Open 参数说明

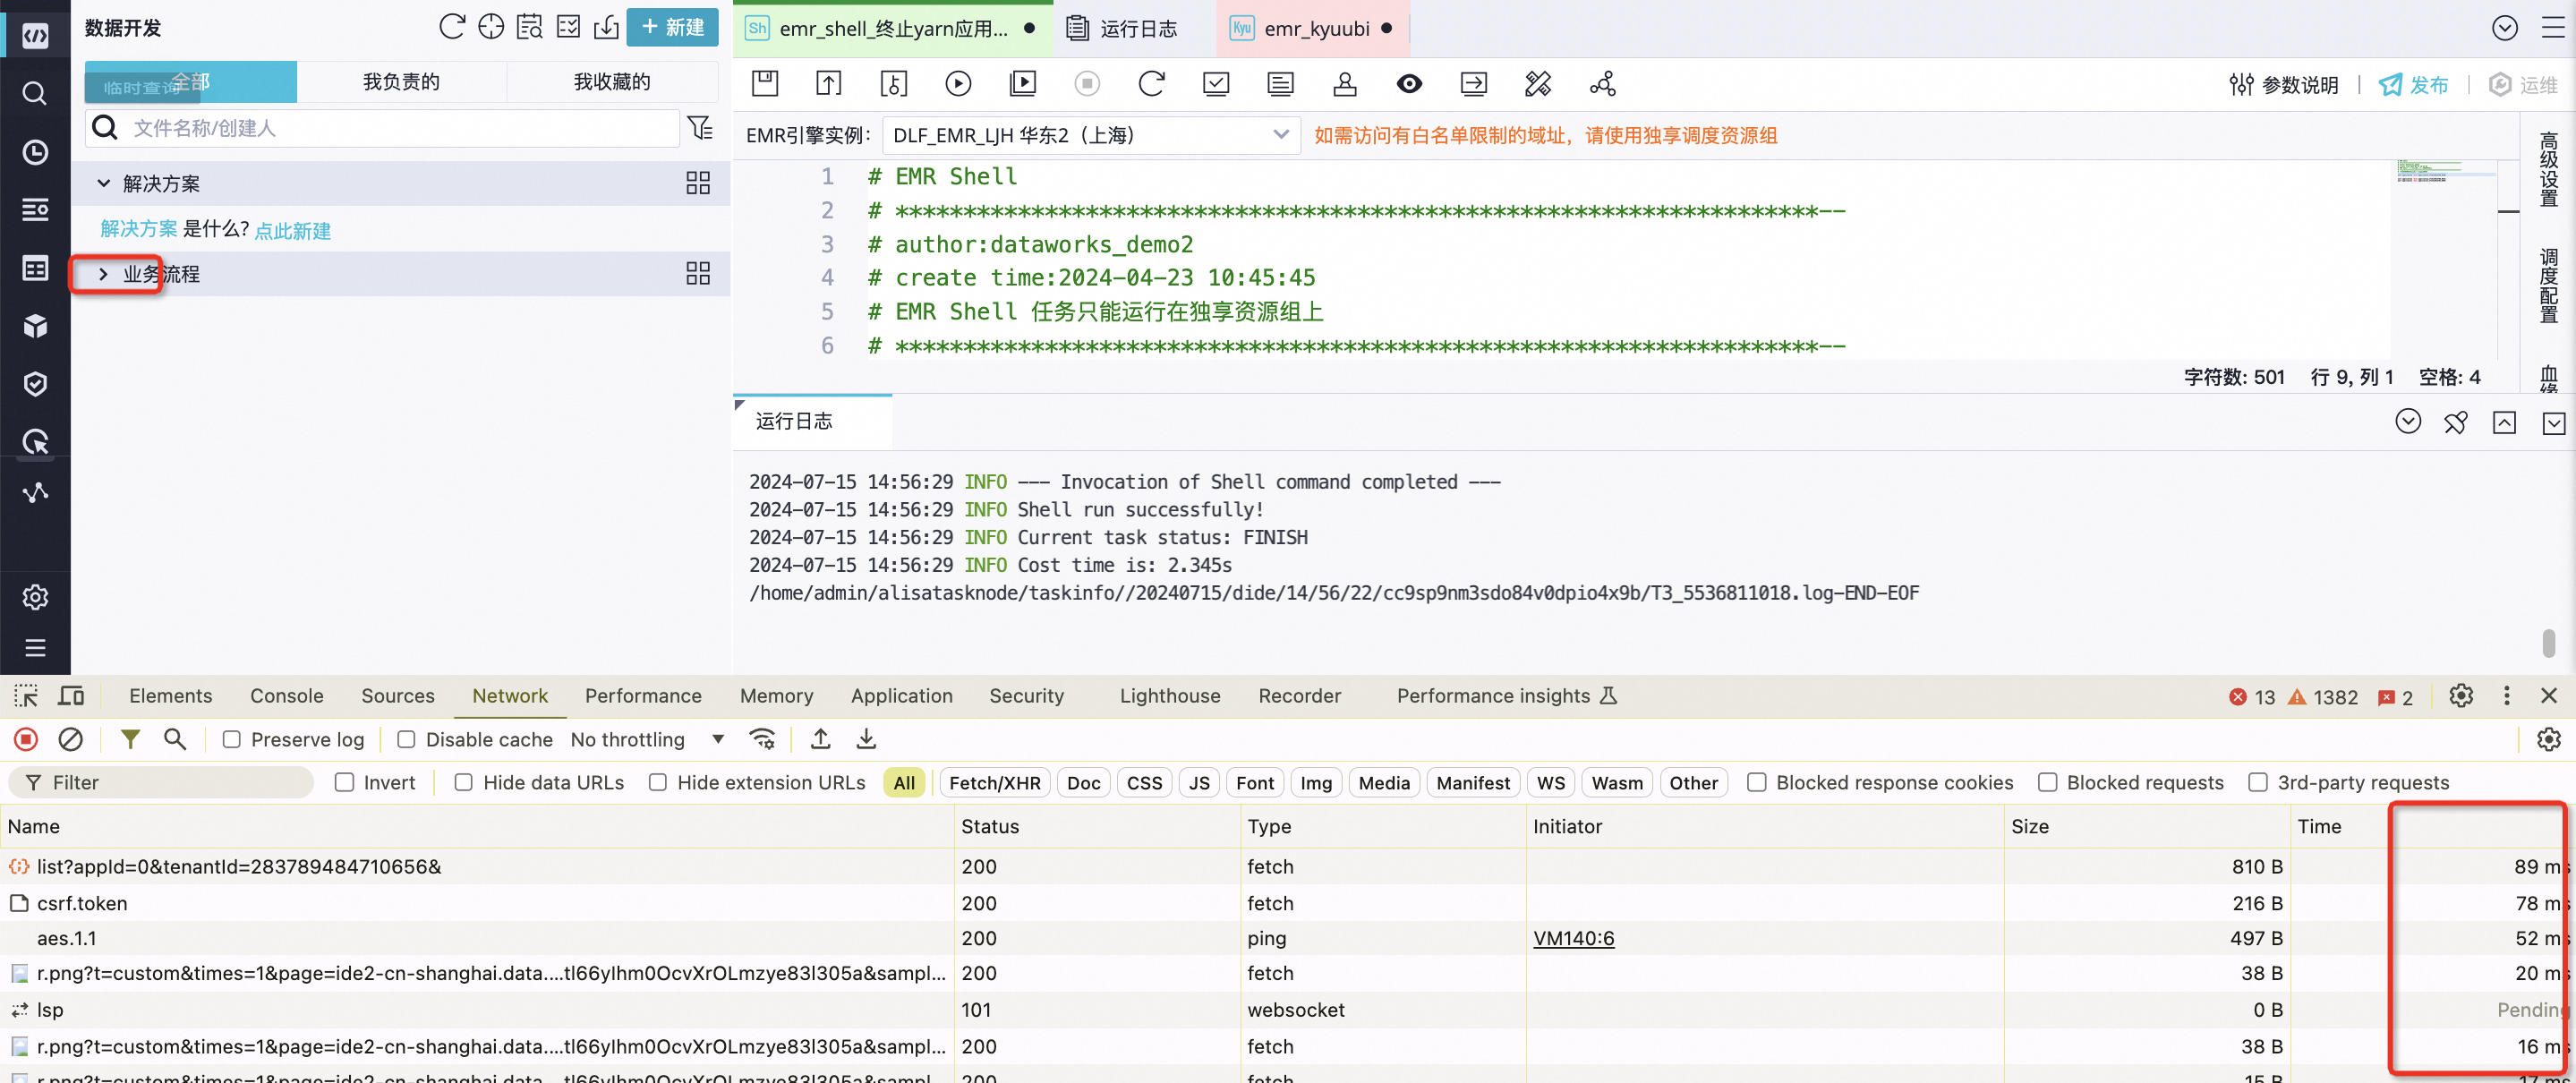(x=2283, y=85)
